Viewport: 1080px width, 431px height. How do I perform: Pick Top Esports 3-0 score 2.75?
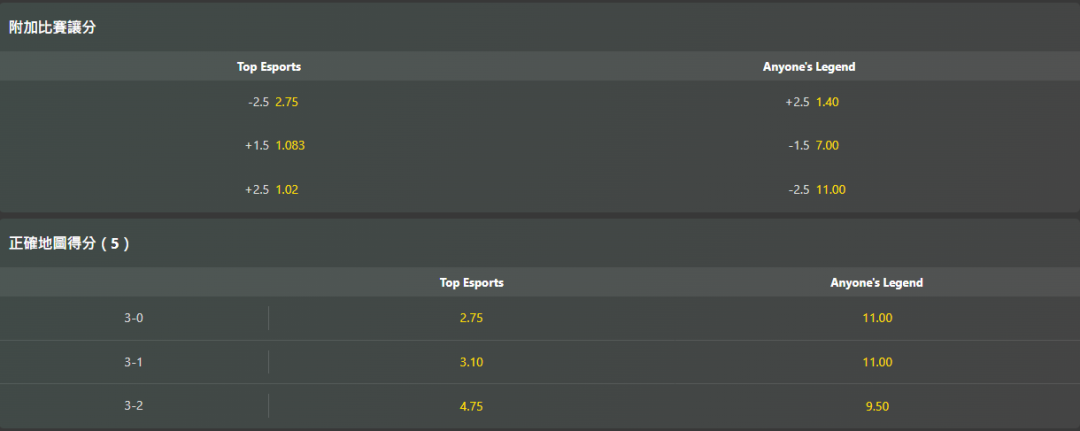coord(471,318)
